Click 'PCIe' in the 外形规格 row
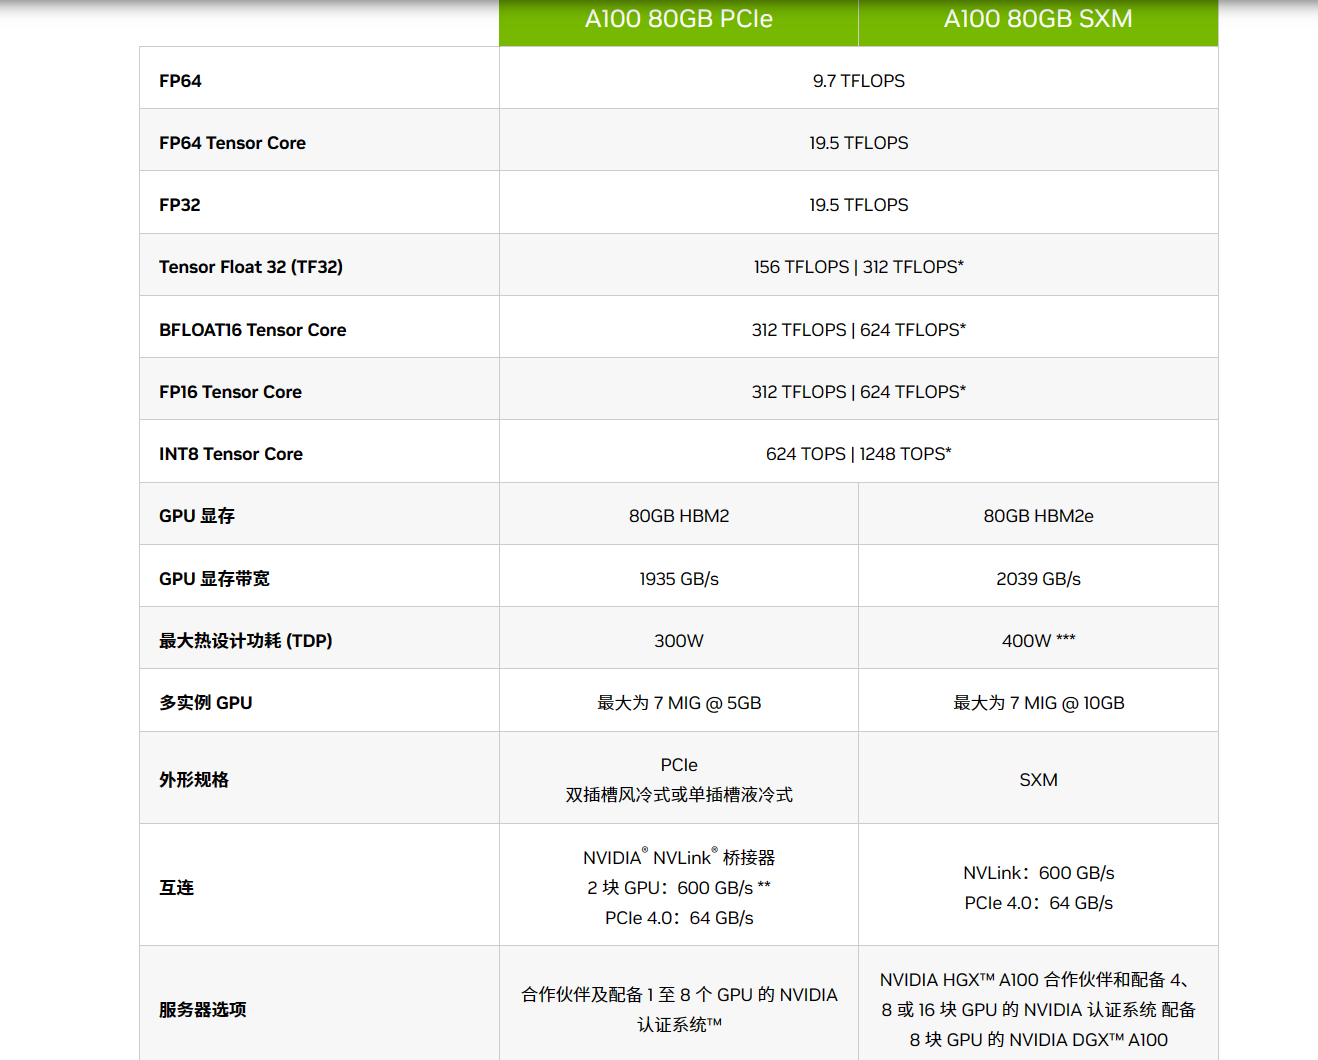 [x=679, y=765]
